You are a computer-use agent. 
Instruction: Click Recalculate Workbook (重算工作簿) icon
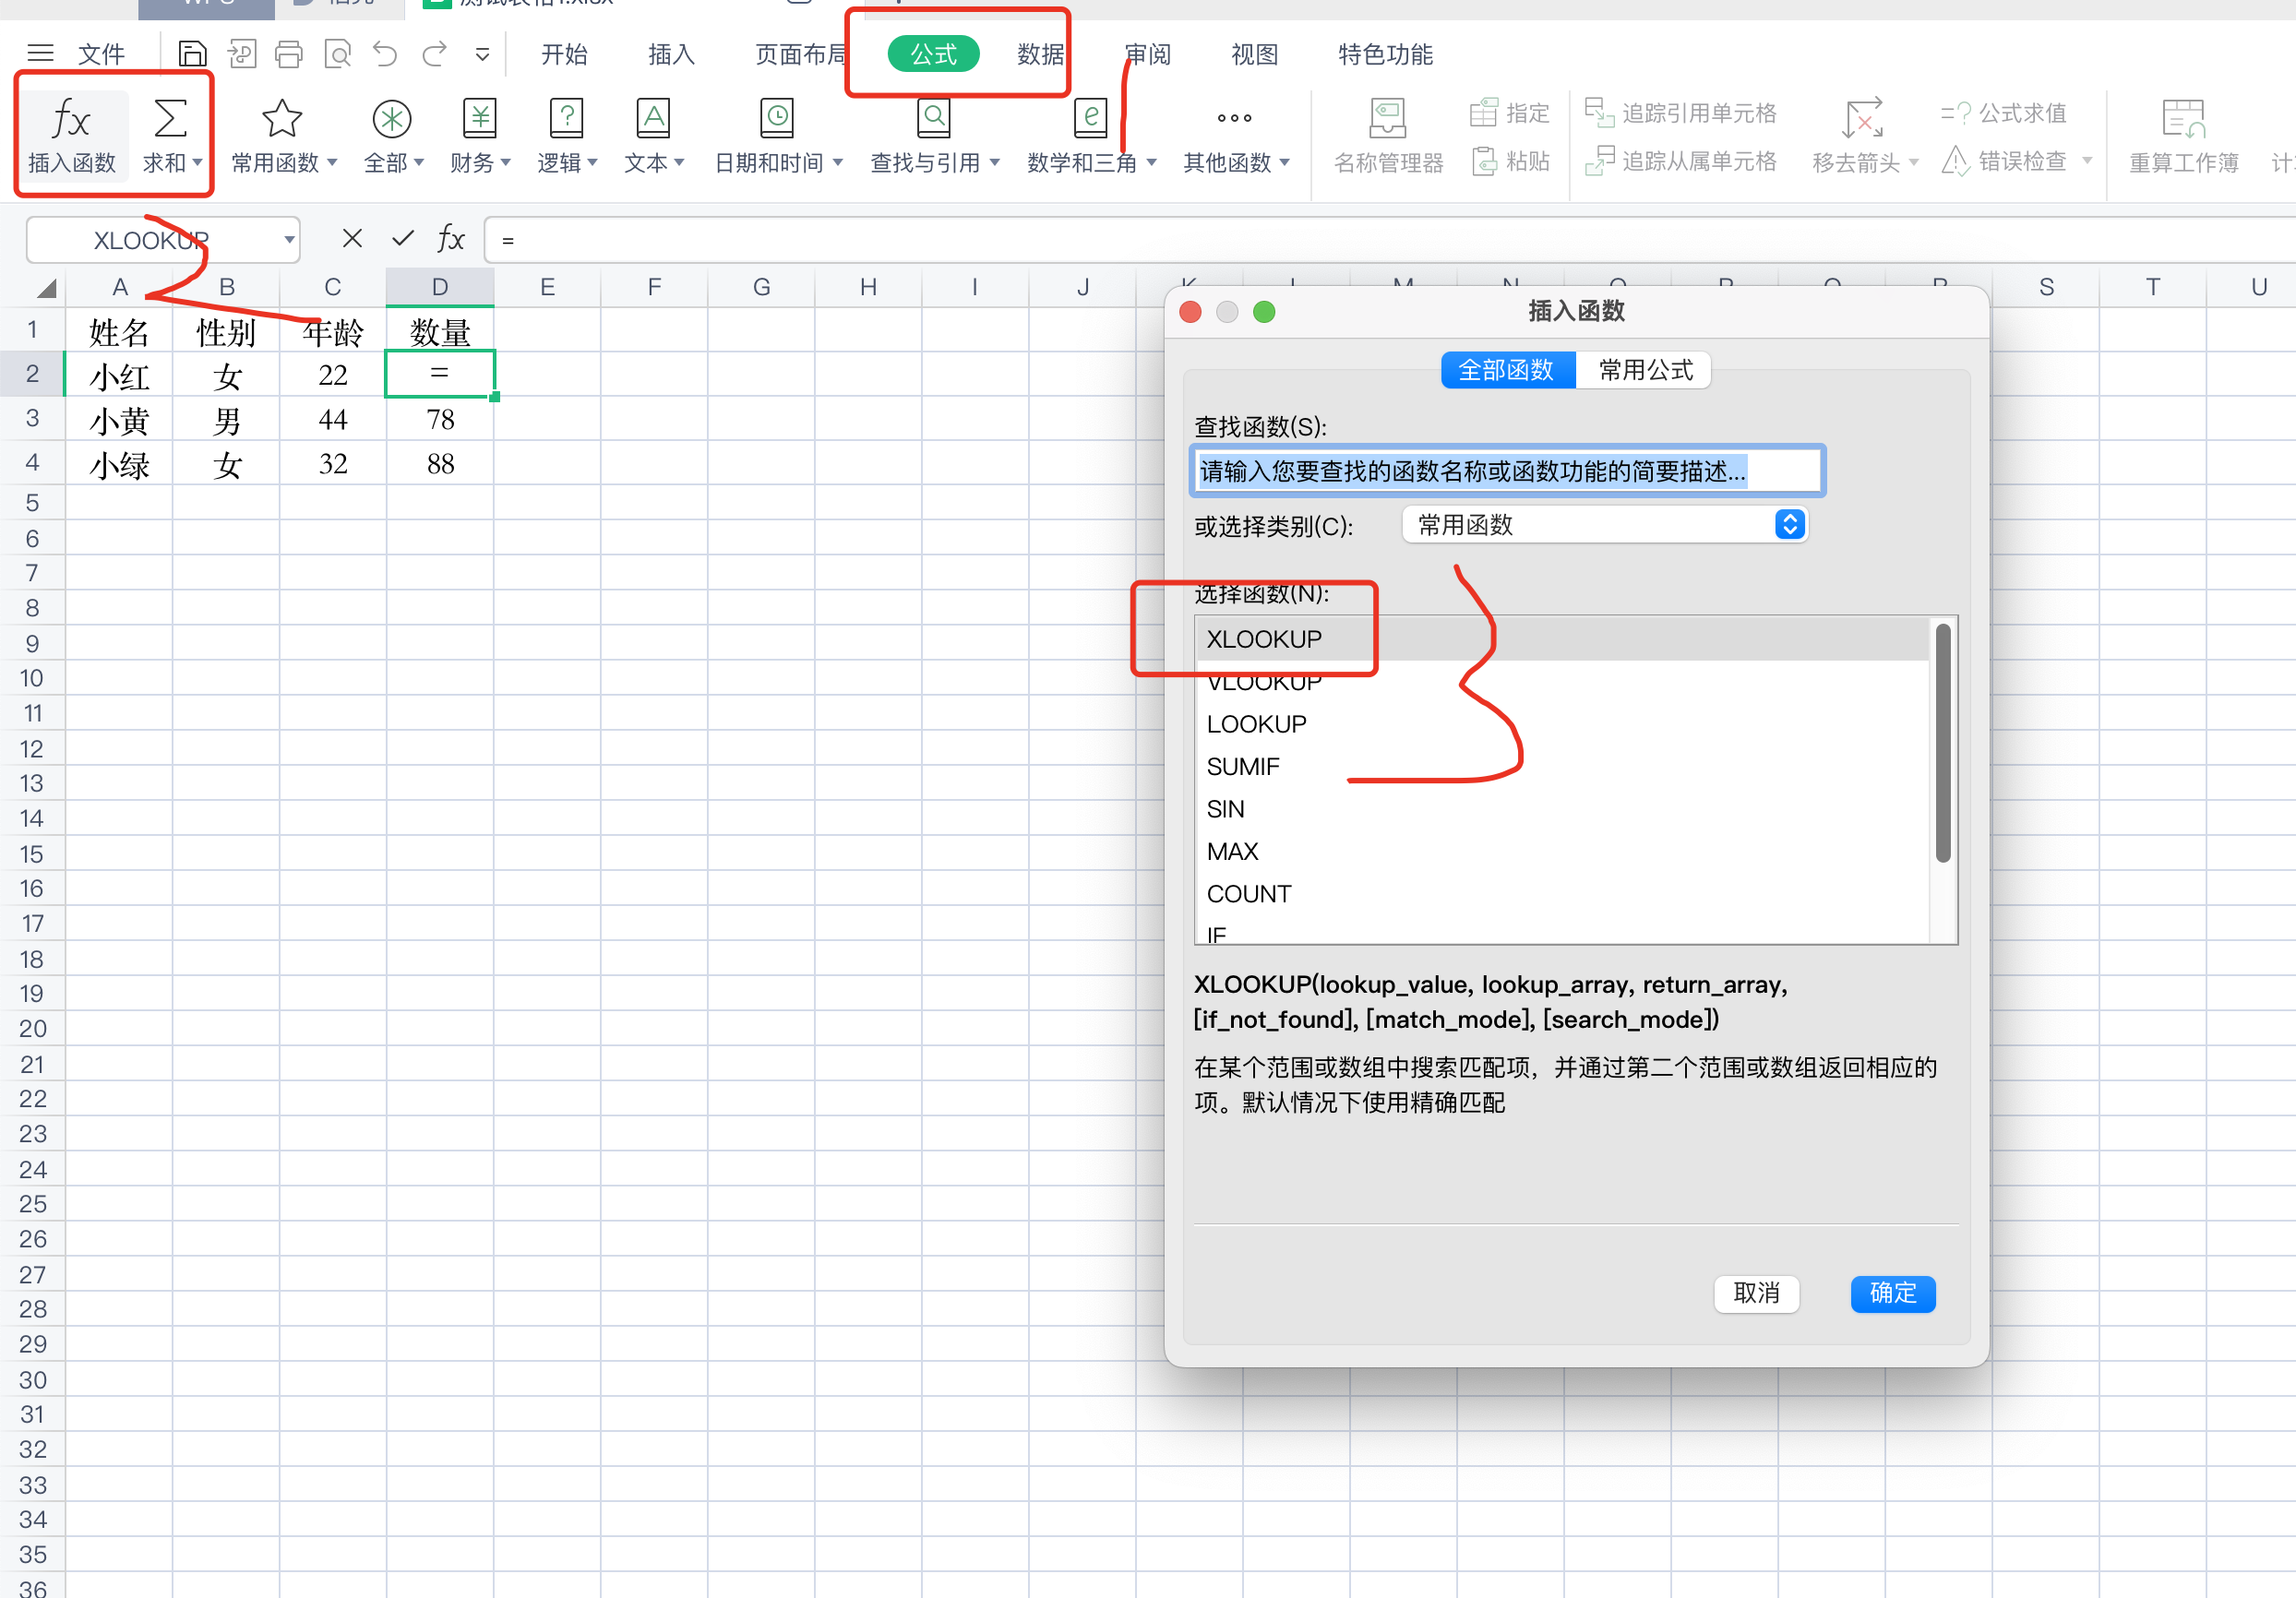pos(2183,119)
